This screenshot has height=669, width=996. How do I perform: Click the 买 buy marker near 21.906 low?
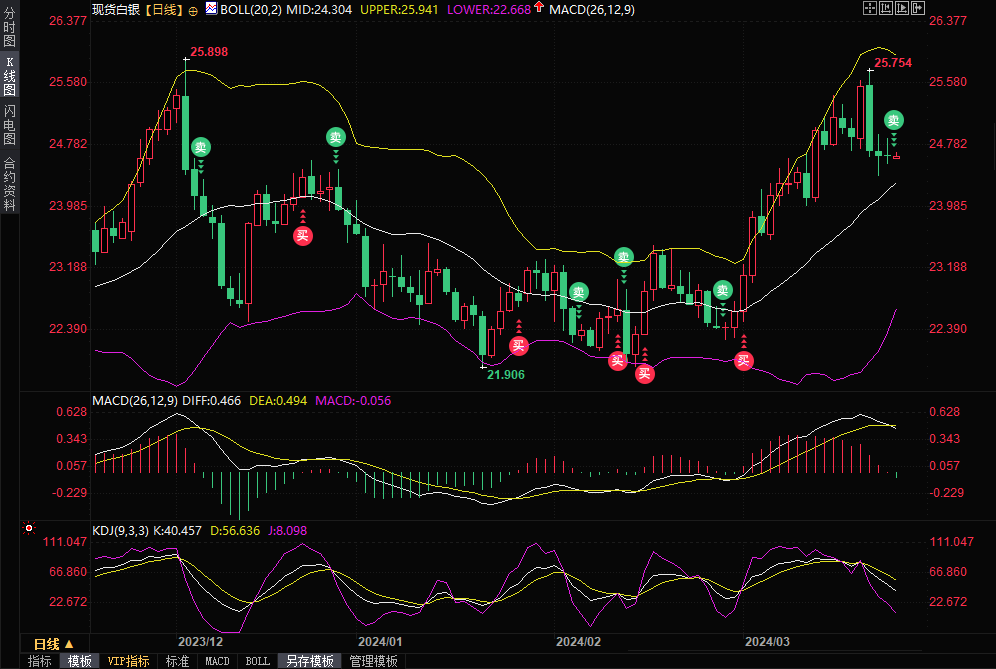(x=518, y=346)
